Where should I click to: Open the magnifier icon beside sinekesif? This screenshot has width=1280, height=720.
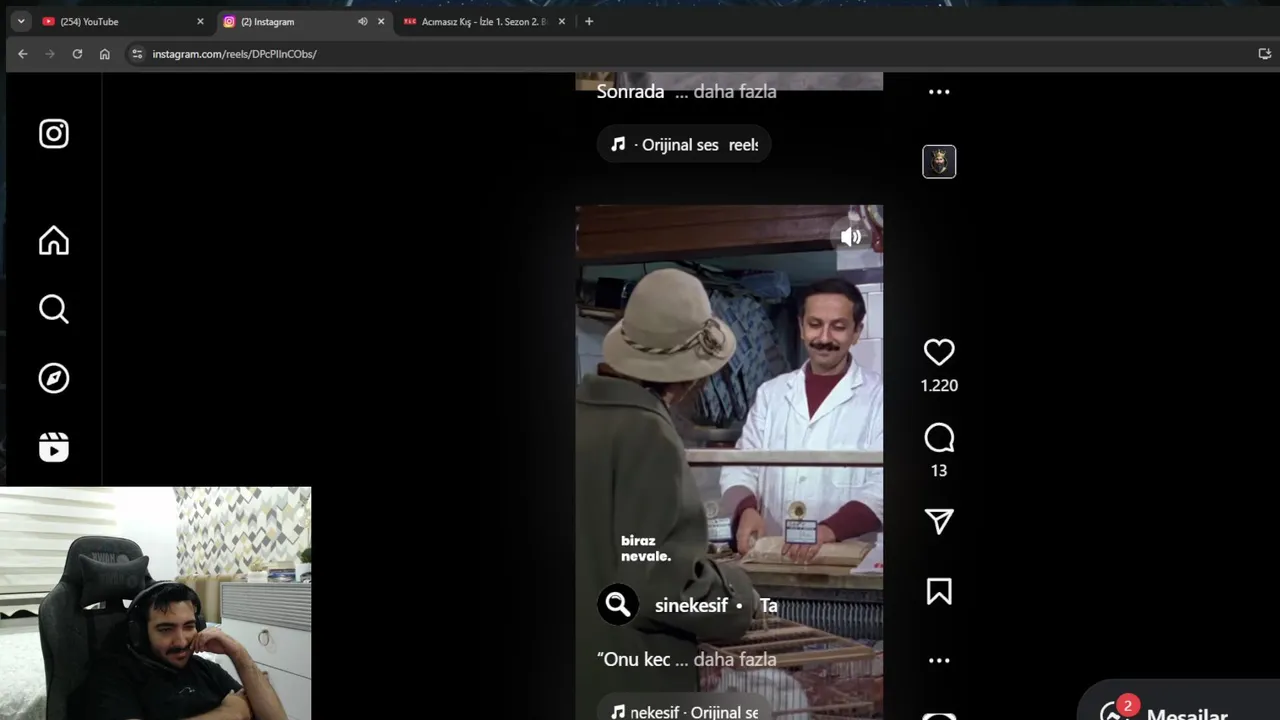pos(618,605)
